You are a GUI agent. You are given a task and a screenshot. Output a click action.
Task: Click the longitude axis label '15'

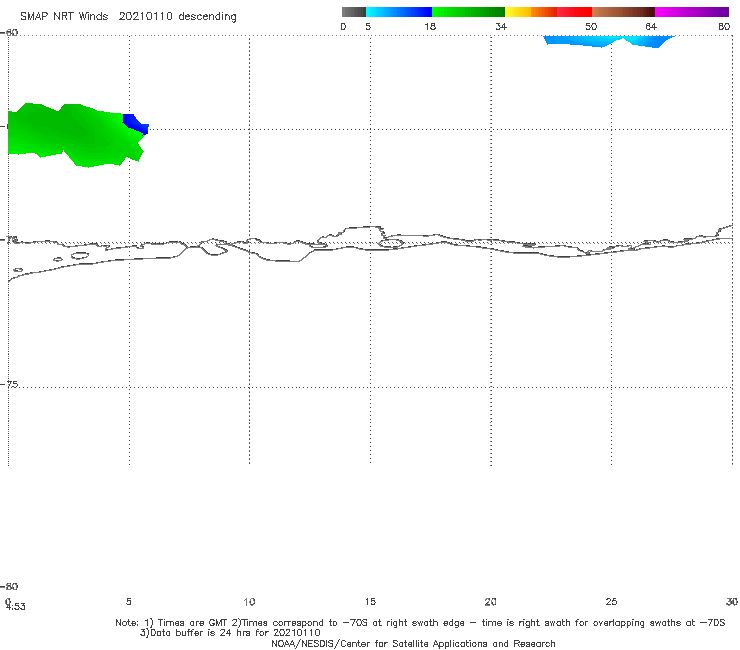(370, 601)
